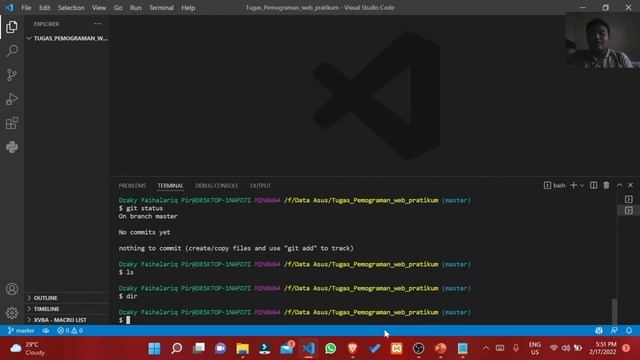Collapse the TUGAS_PEMOGRAMAN_W... folder section
Viewport: 640px width, 360px height.
coord(67,38)
